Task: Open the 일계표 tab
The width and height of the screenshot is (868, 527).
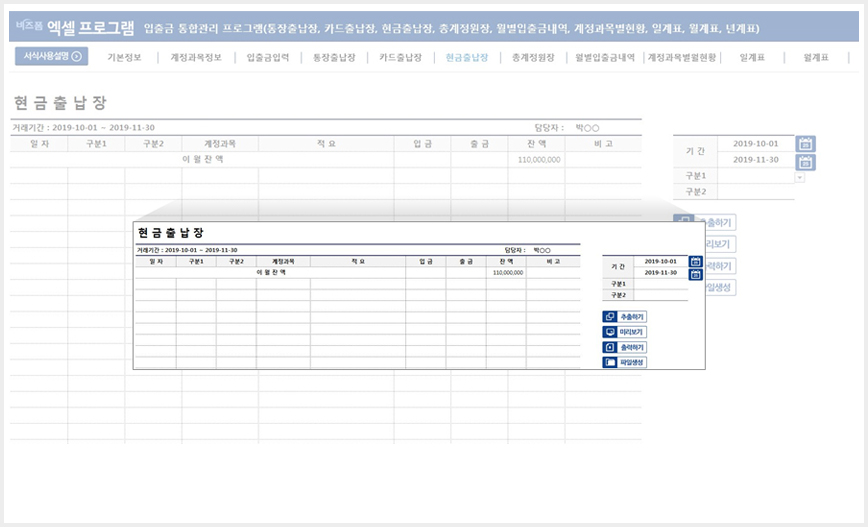Action: 752,57
